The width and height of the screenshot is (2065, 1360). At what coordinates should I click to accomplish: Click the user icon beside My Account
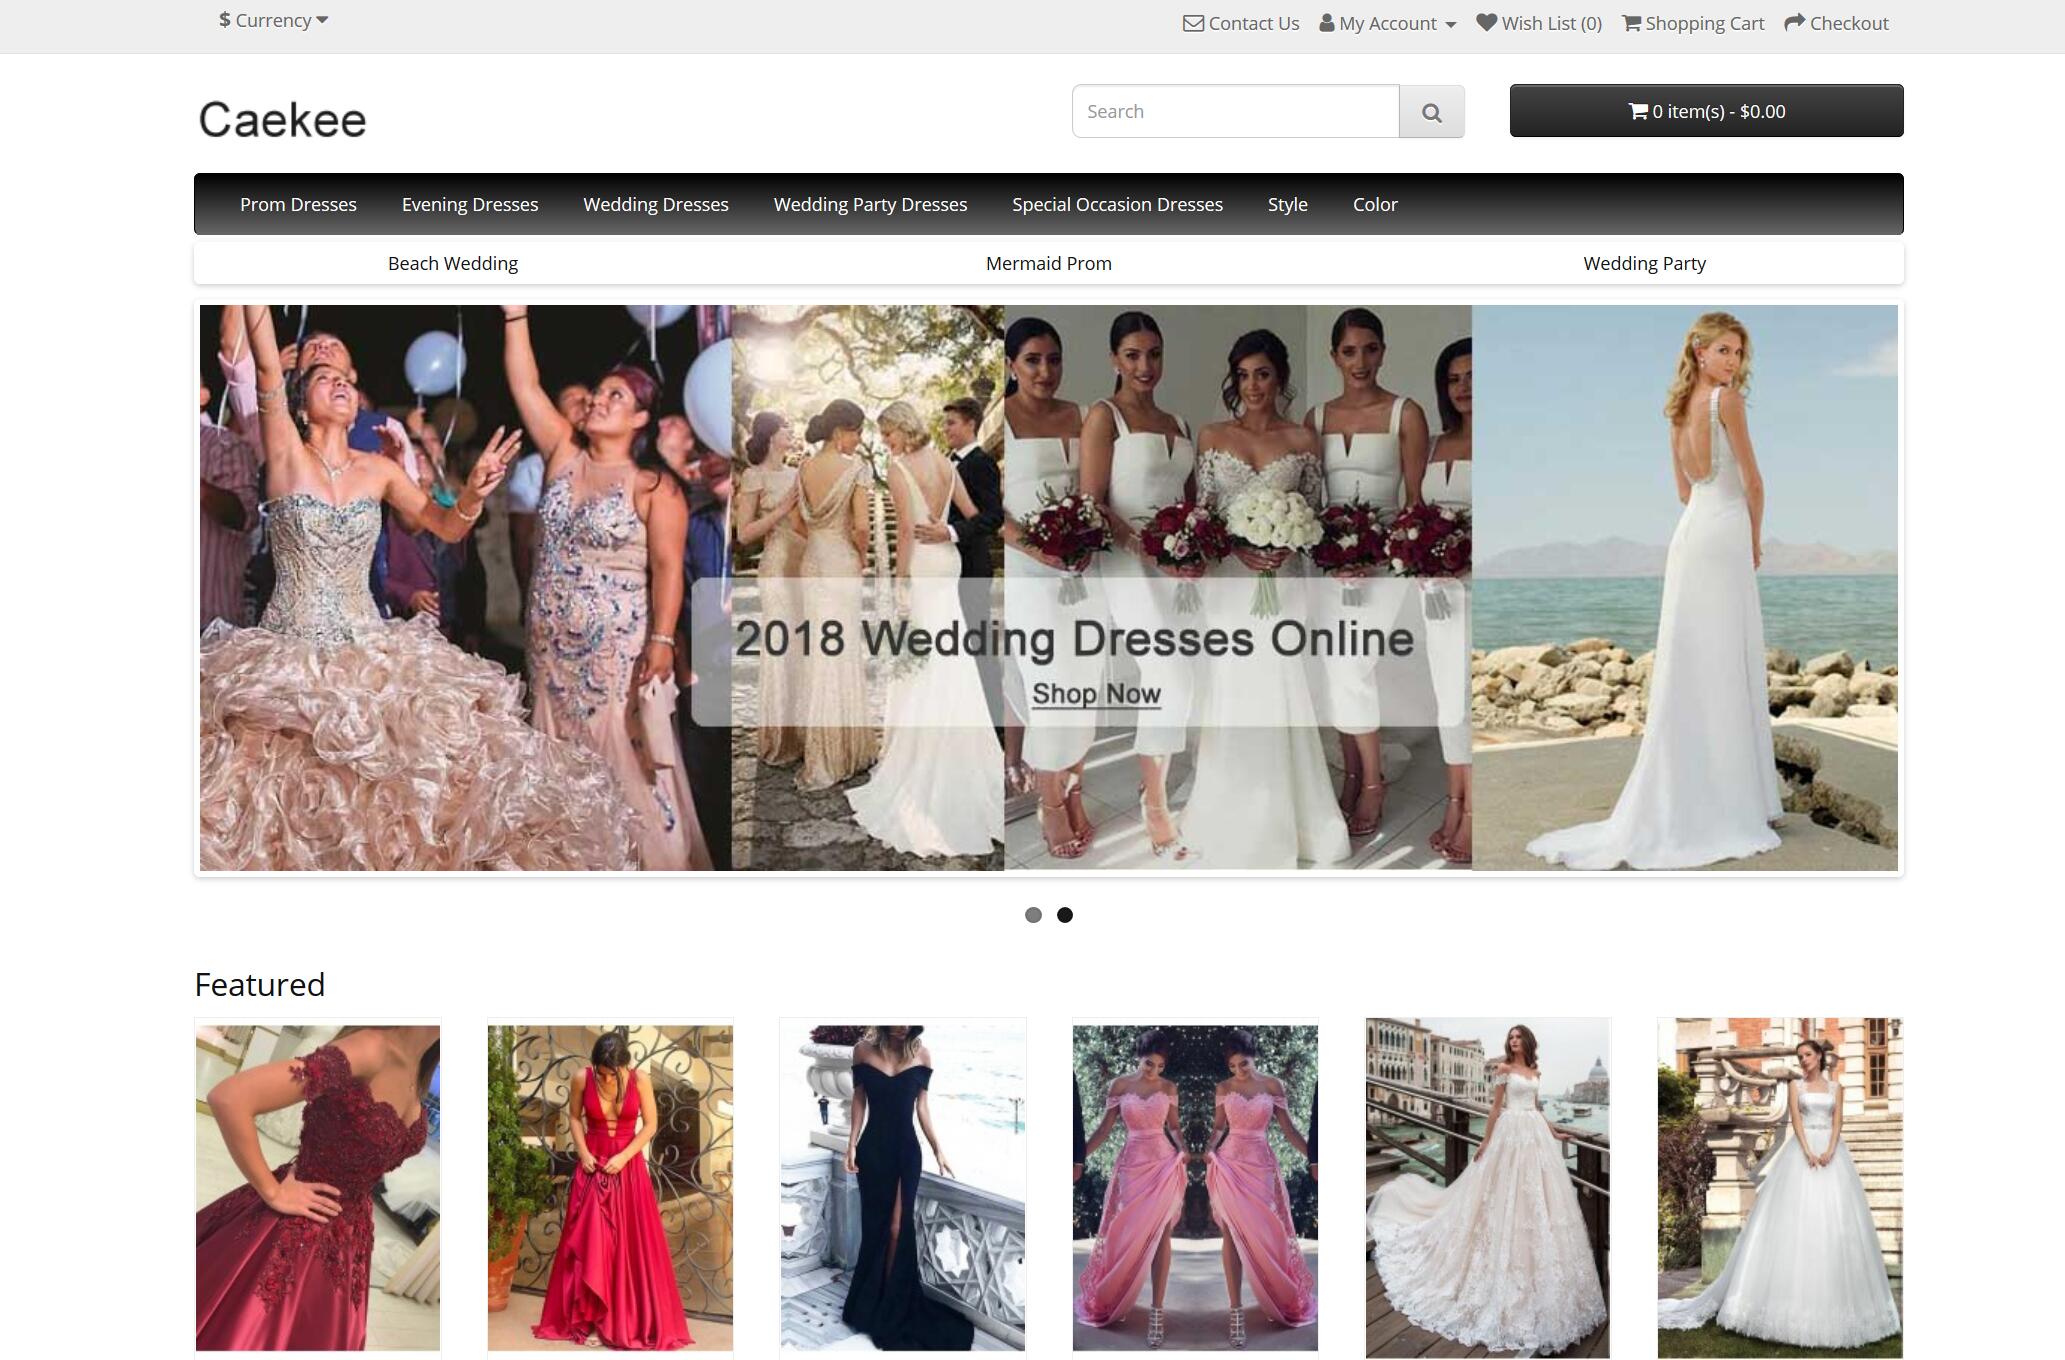[x=1326, y=23]
